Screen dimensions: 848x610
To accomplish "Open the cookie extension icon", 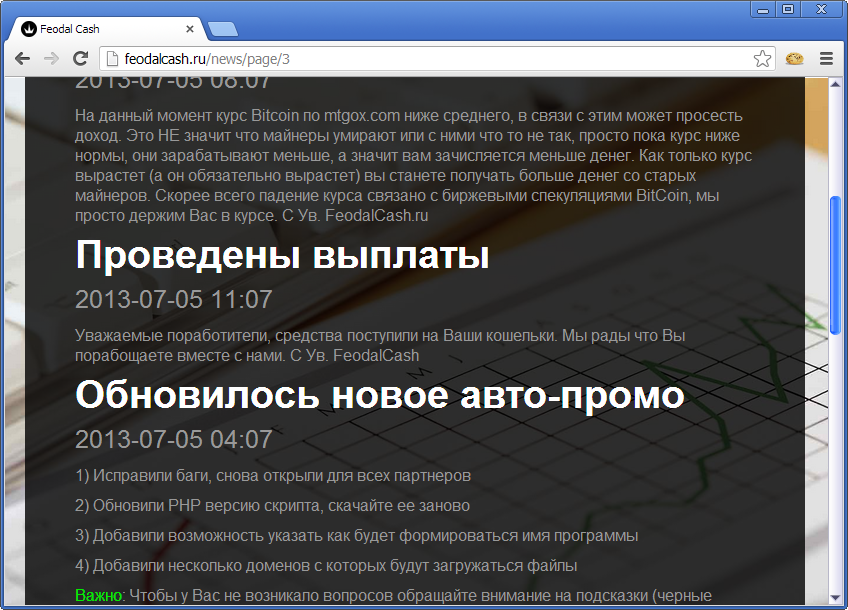I will tap(794, 58).
